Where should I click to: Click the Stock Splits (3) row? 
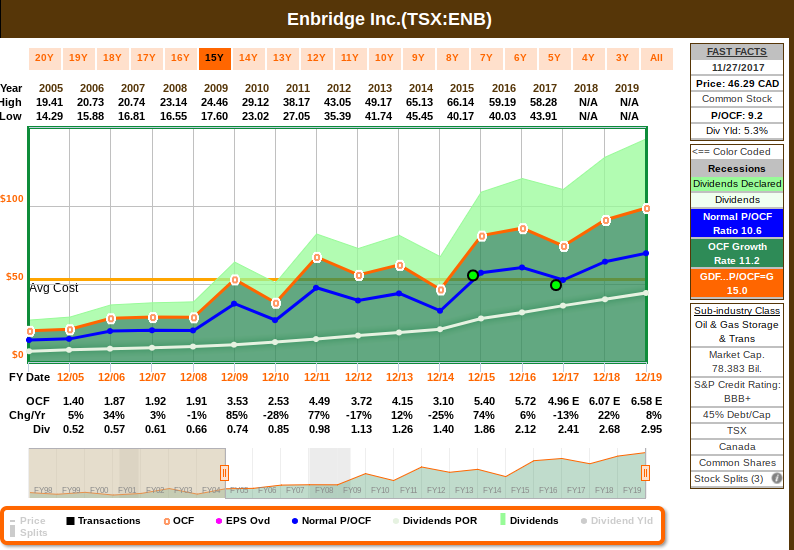coord(737,479)
